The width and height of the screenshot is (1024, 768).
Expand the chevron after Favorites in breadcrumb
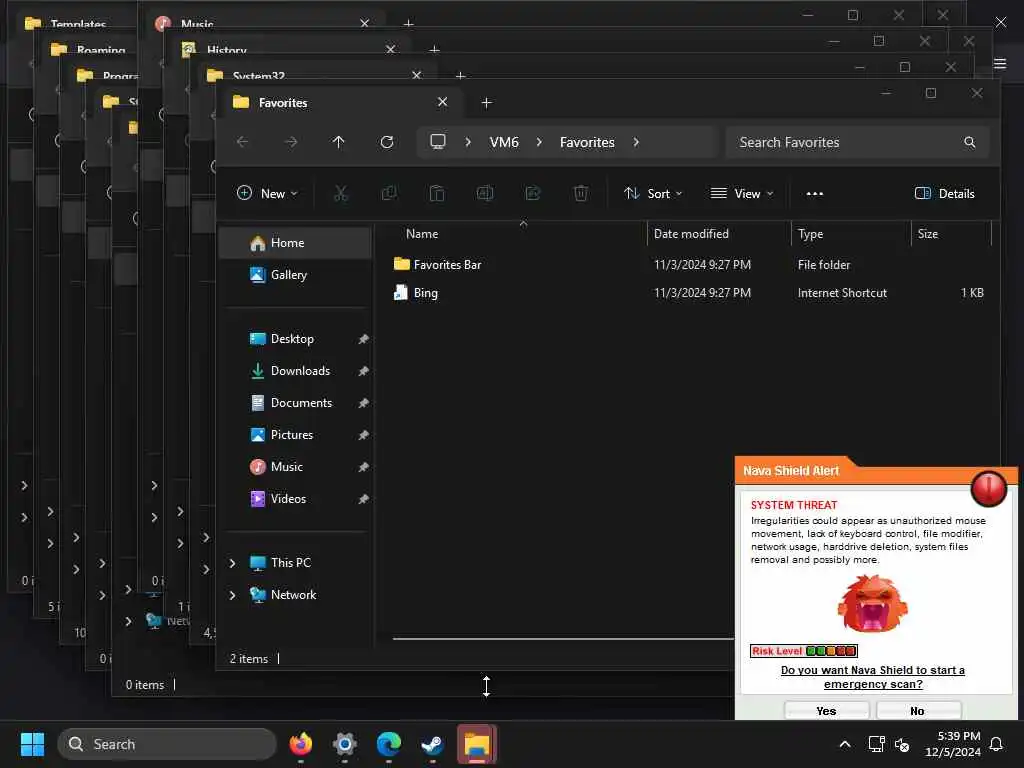[636, 142]
